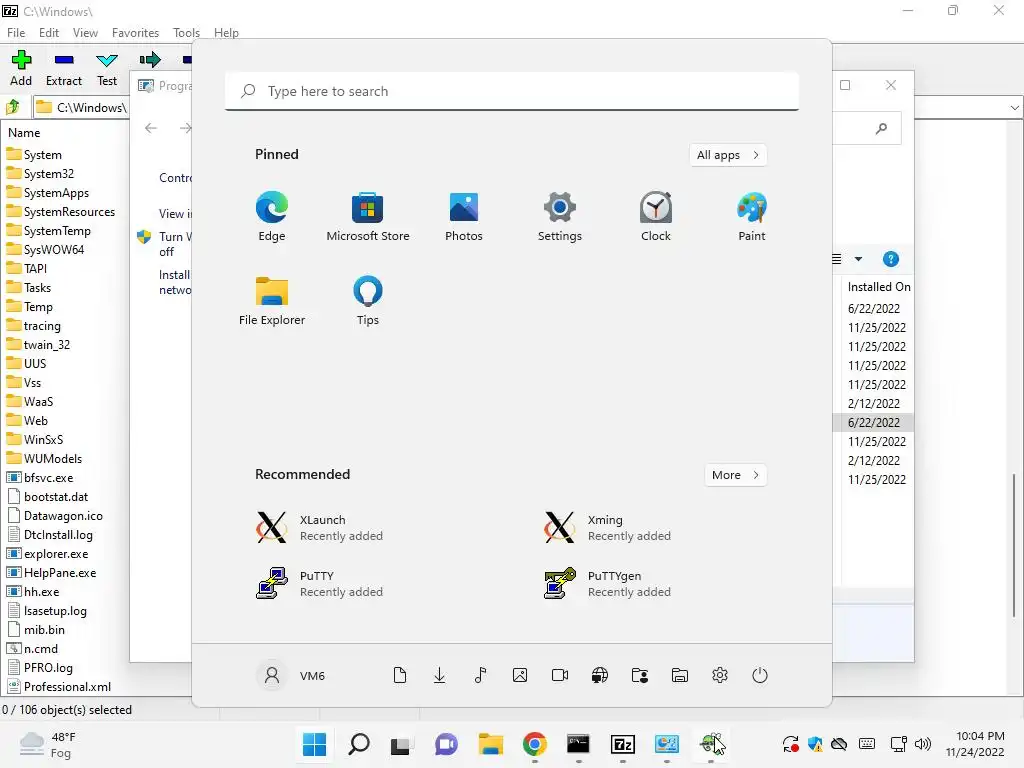Open Pictures folder icon in Start footer

pyautogui.click(x=520, y=675)
